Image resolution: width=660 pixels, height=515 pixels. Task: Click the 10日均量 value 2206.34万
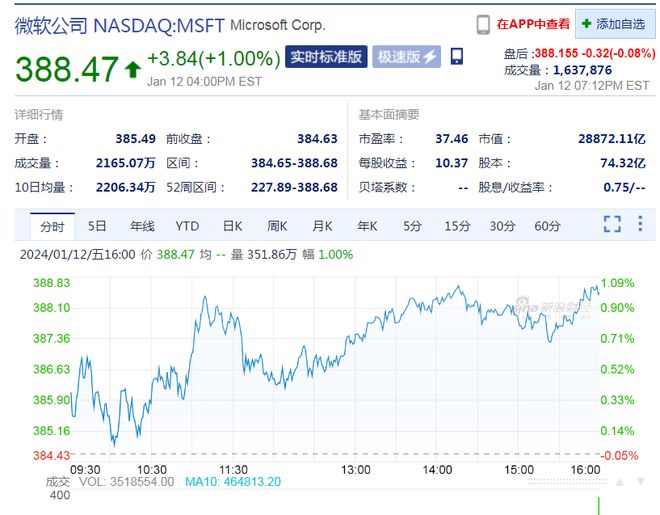126,187
